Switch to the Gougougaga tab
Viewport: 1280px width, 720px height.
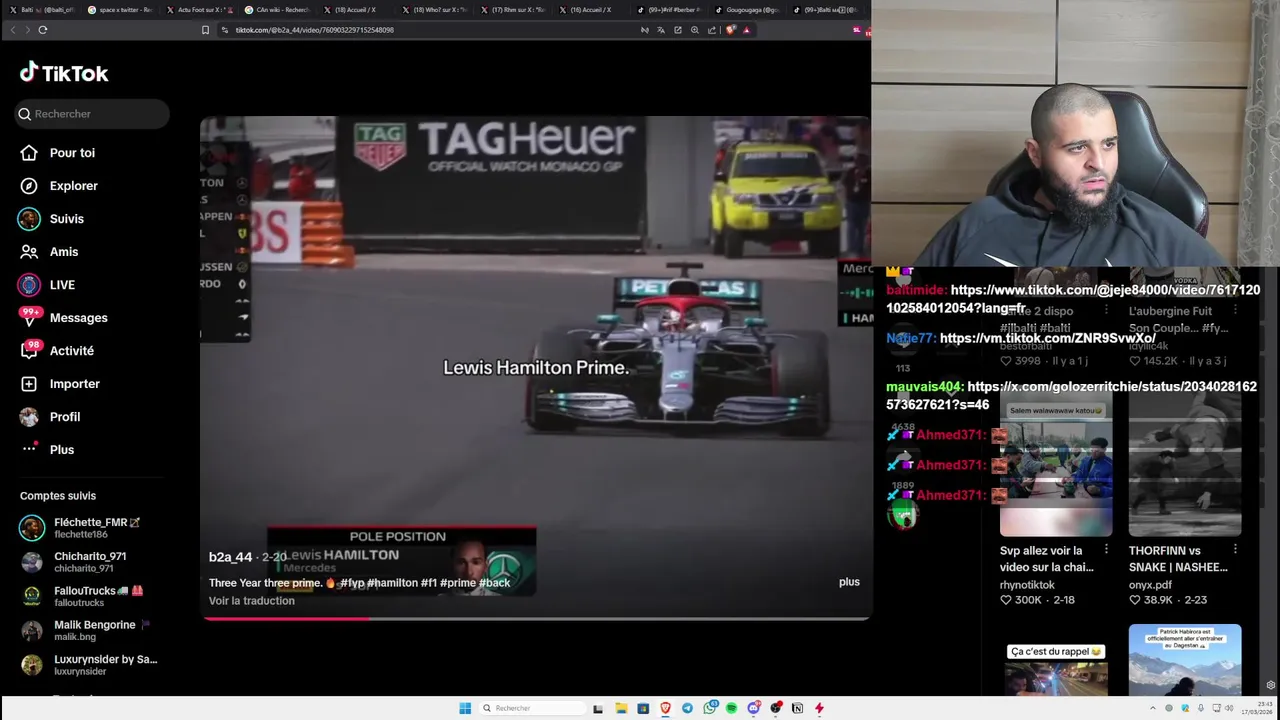click(x=750, y=10)
